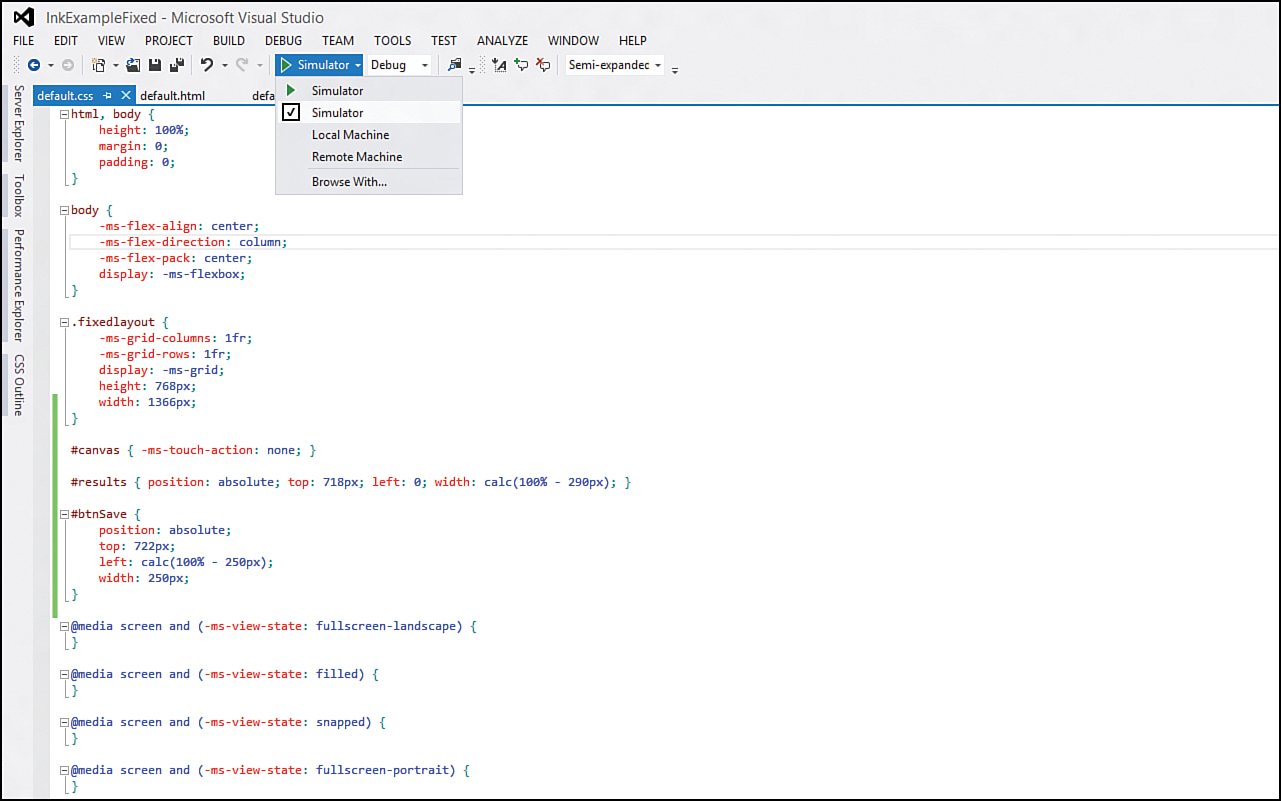Open the Performance Explorer side panel
The width and height of the screenshot is (1281, 801).
click(x=18, y=286)
